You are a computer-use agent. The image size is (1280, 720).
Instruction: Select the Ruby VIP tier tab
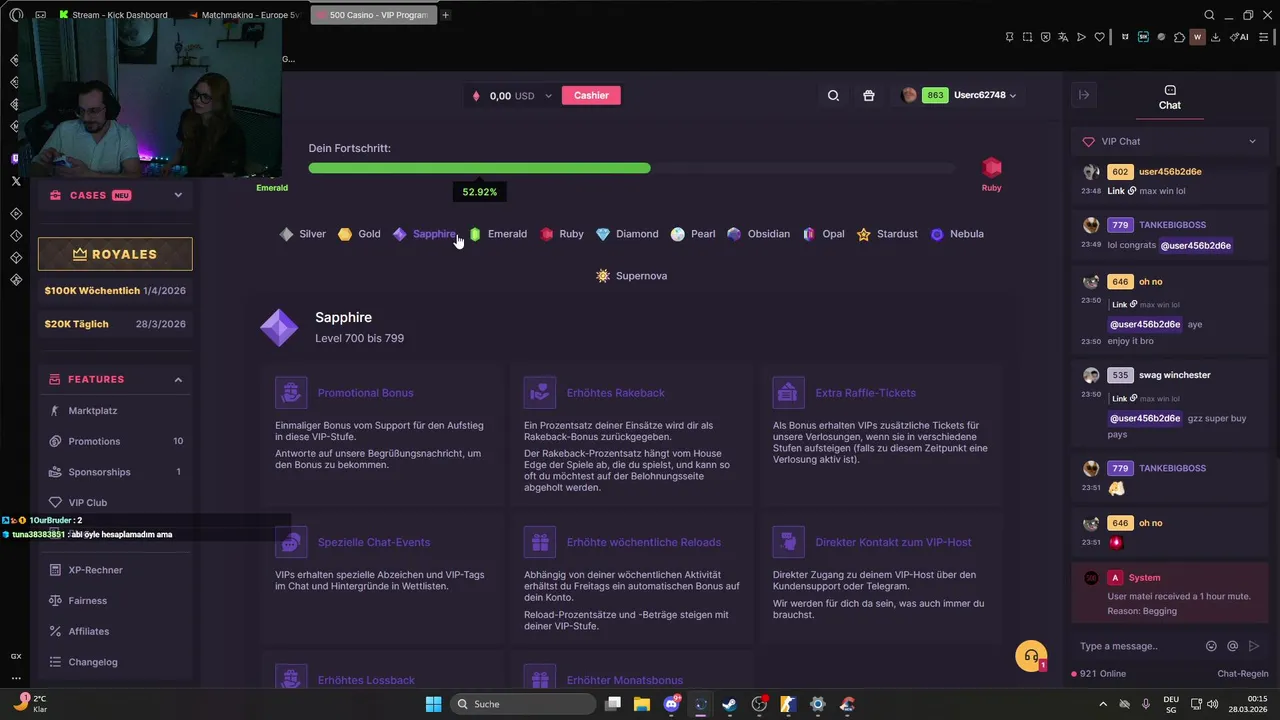[562, 234]
